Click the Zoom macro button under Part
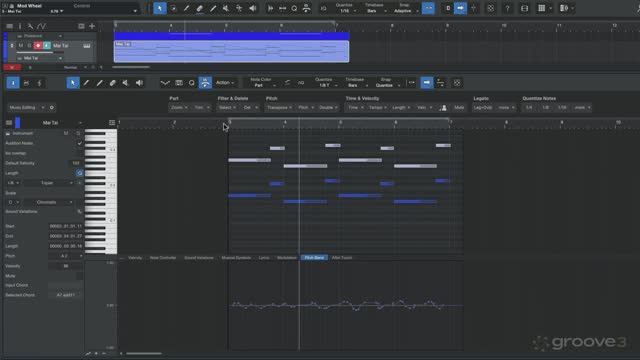Screen dimensions: 640x360 coord(179,108)
